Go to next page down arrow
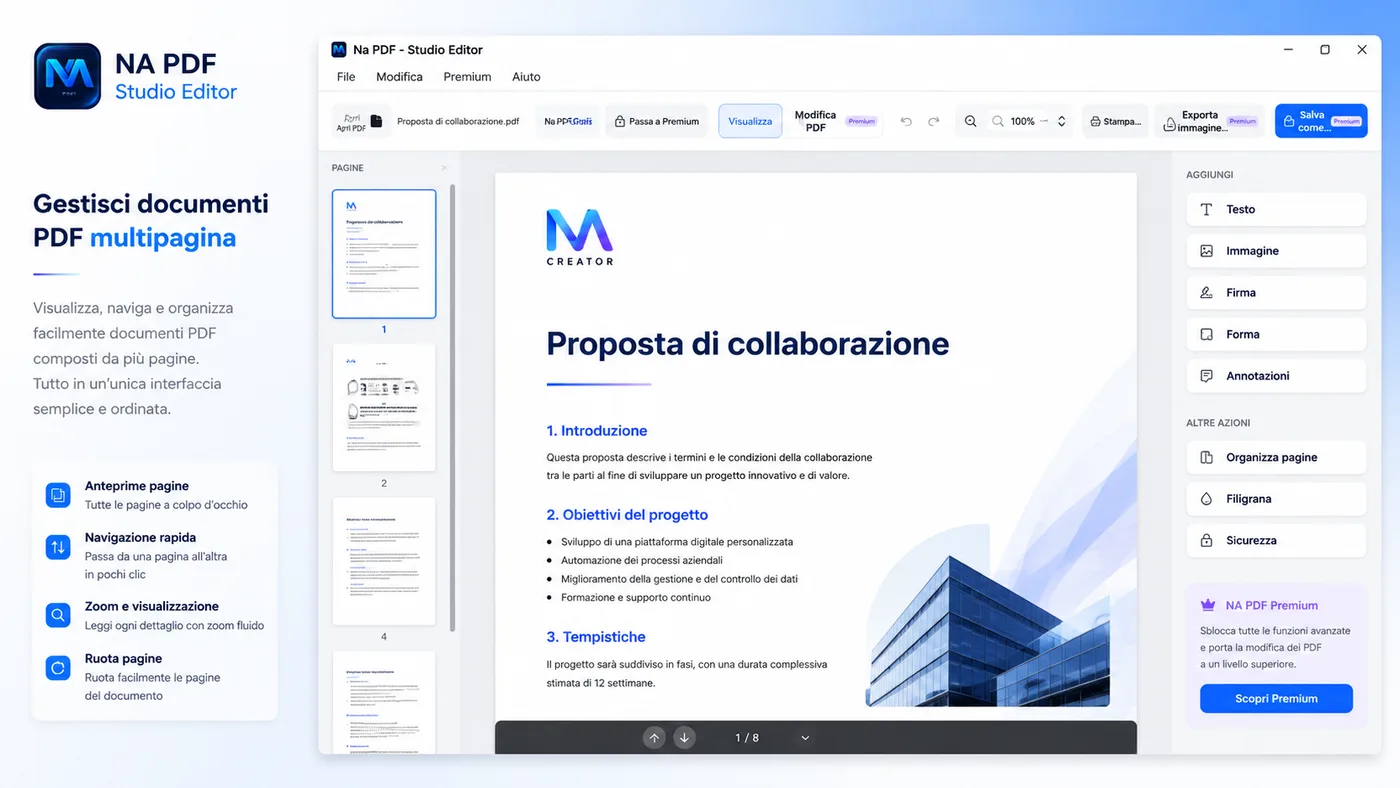Image resolution: width=1400 pixels, height=788 pixels. [x=684, y=738]
